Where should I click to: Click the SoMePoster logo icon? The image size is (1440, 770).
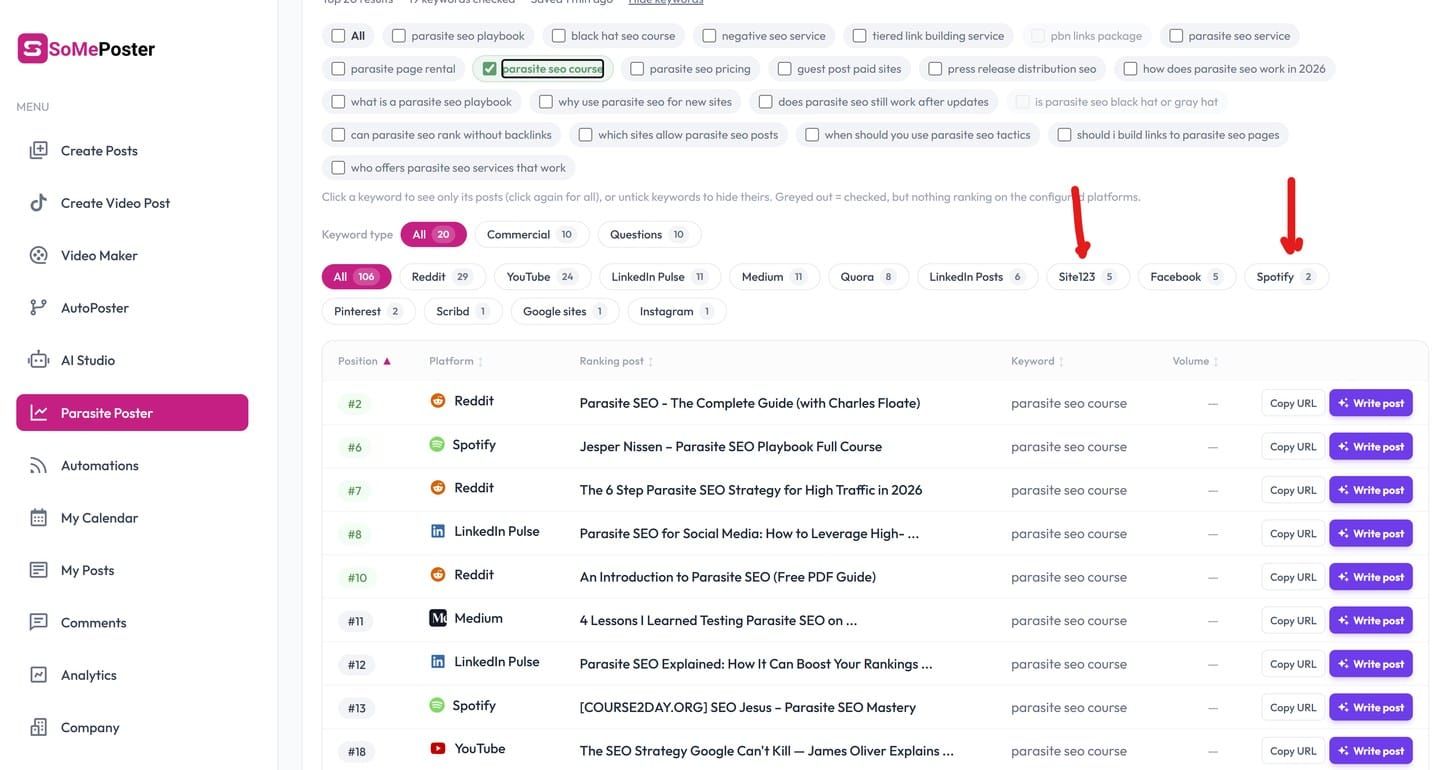pyautogui.click(x=33, y=48)
